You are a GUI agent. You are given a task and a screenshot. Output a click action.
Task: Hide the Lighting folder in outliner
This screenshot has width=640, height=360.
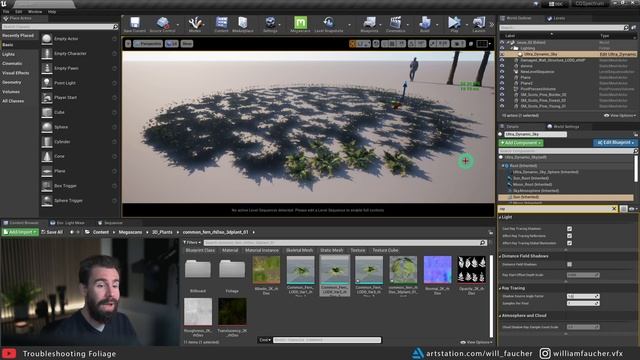(x=502, y=48)
